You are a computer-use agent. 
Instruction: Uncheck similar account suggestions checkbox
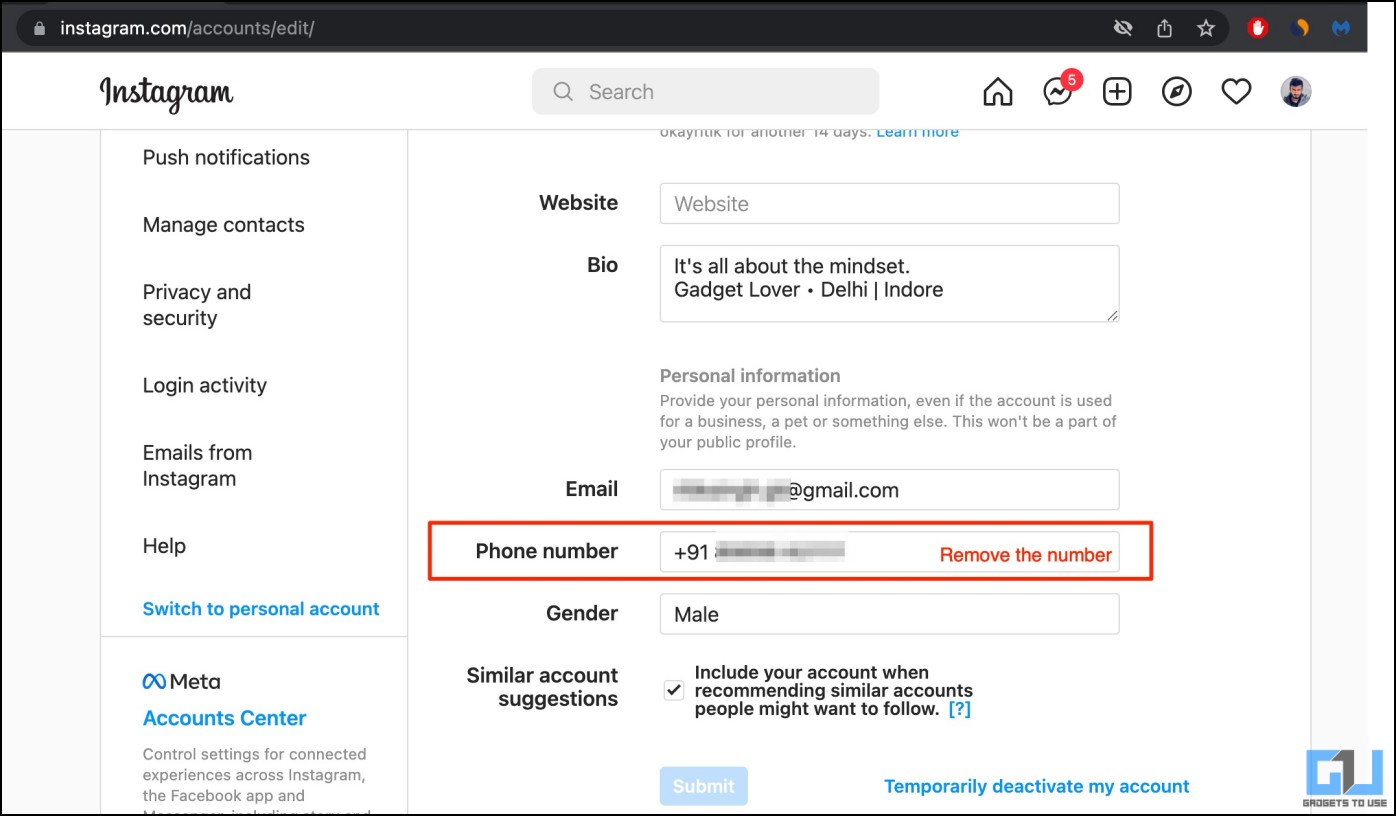pyautogui.click(x=674, y=690)
